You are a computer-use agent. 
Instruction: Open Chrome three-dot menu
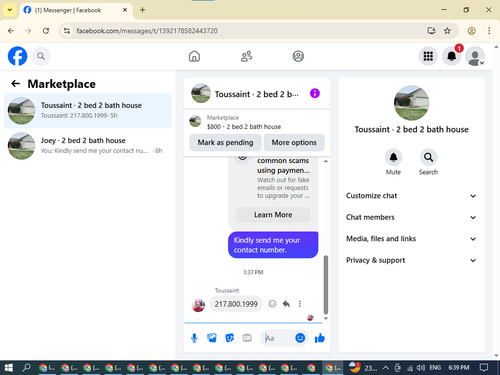tap(489, 31)
